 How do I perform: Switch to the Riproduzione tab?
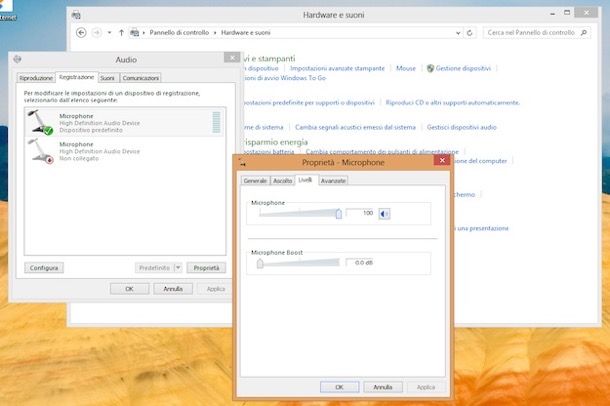coord(36,77)
